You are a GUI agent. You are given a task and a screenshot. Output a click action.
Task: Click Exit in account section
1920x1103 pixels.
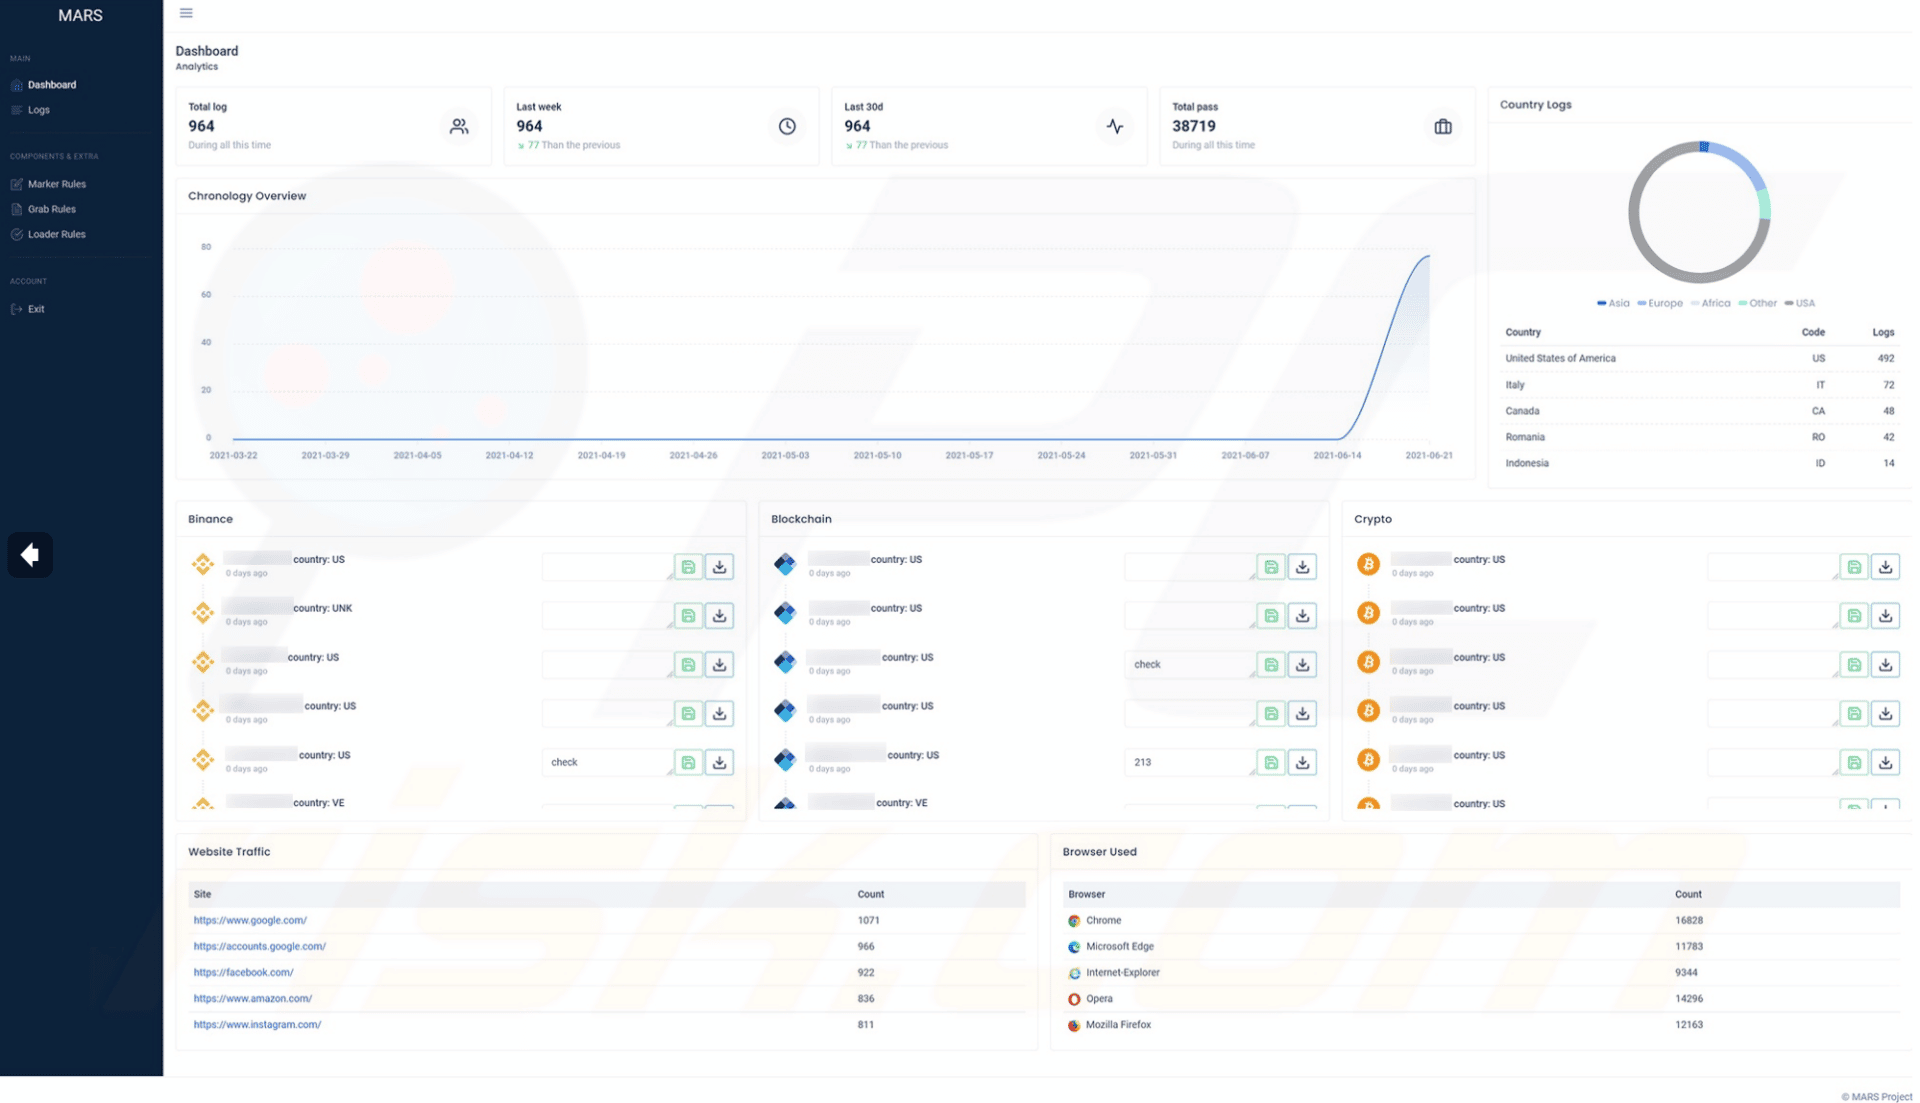(36, 309)
